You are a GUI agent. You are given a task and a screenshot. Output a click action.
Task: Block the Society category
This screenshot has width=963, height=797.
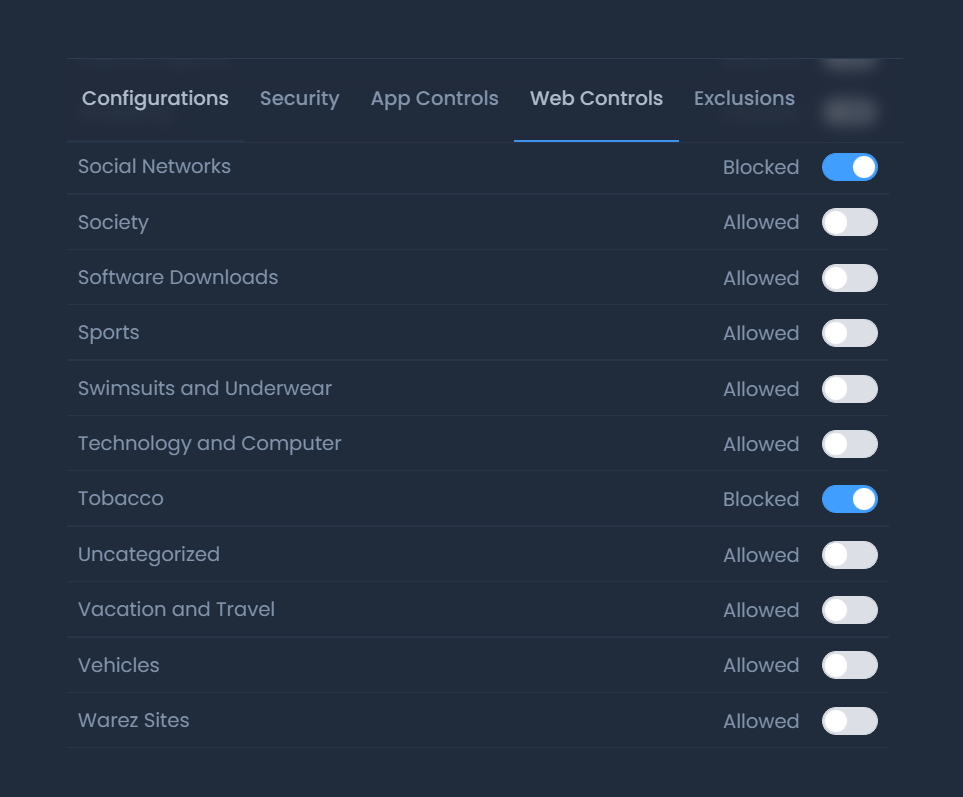tap(850, 222)
